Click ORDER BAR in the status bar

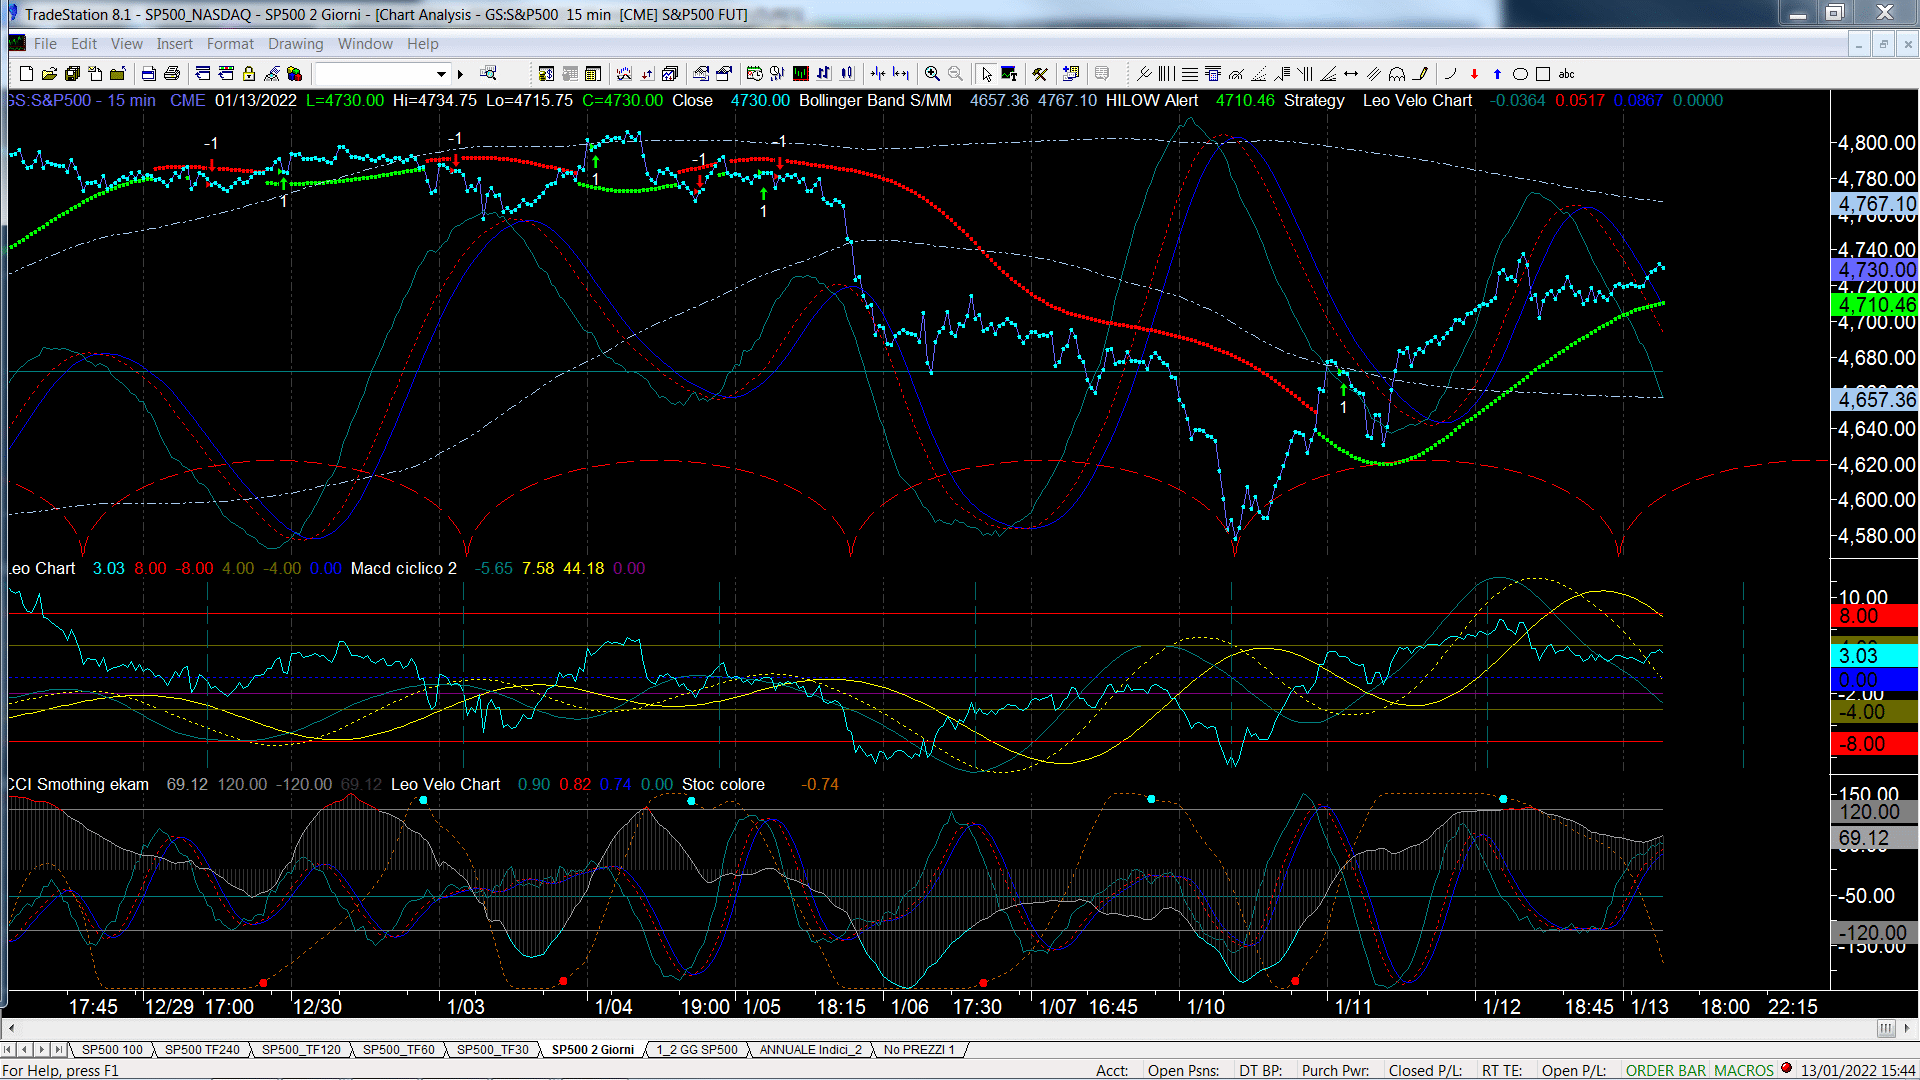click(x=1666, y=1071)
